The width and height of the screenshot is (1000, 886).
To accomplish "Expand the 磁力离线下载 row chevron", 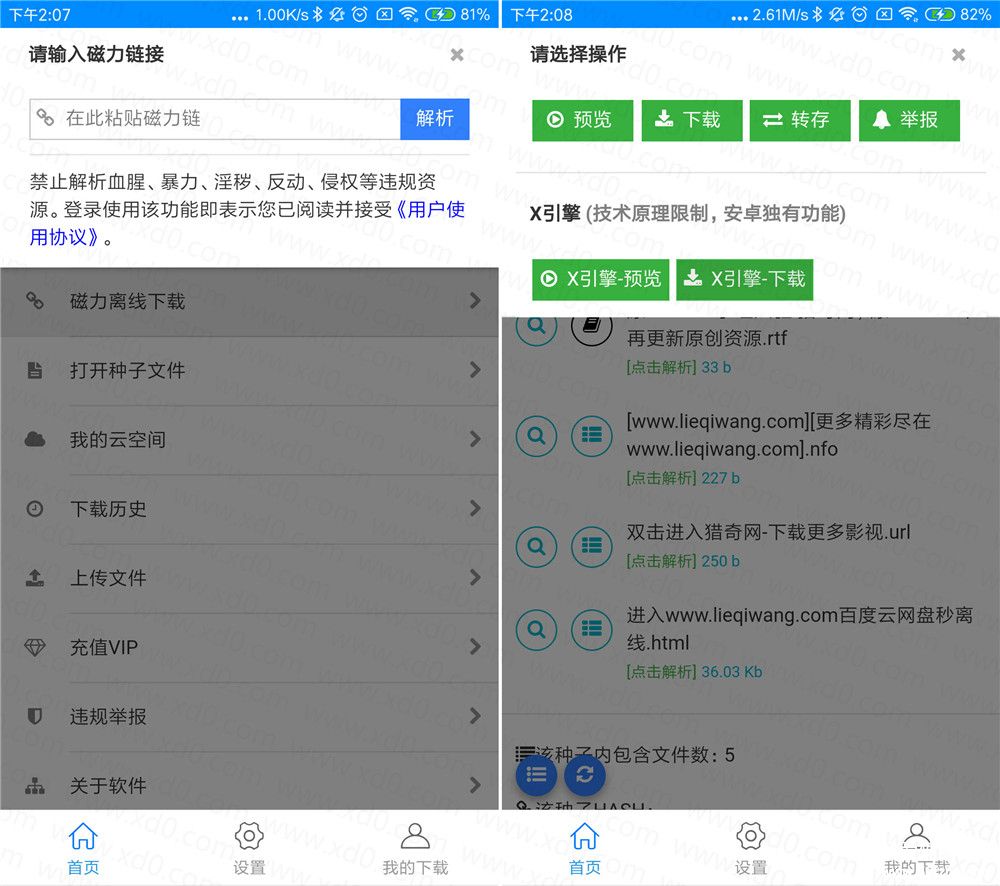I will click(x=475, y=300).
